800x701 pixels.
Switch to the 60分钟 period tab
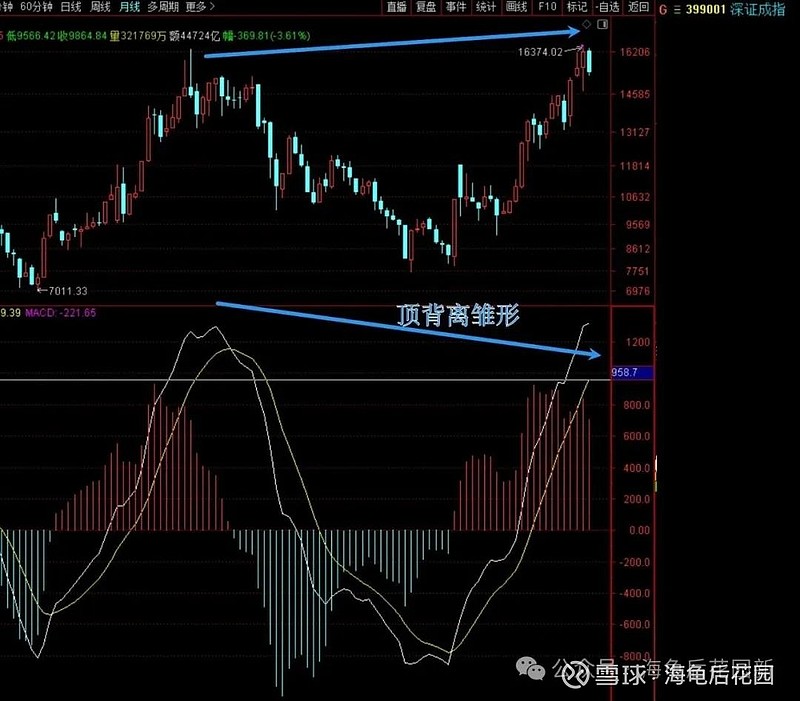(36, 7)
